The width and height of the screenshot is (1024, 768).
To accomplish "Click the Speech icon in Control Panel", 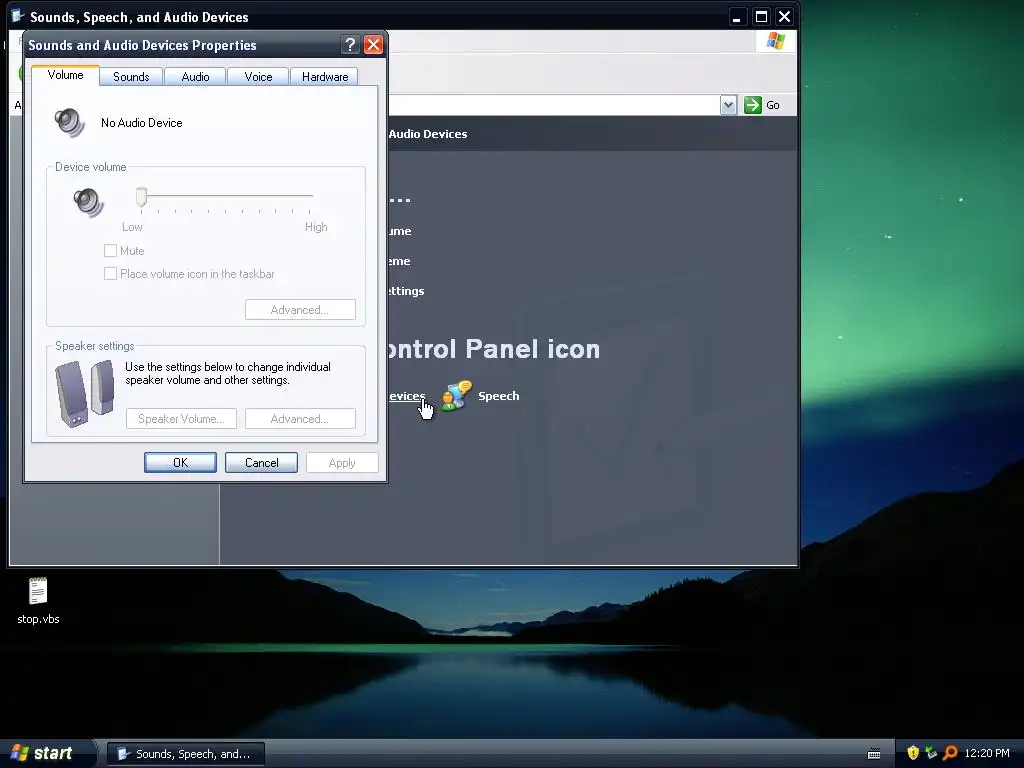I will click(456, 396).
